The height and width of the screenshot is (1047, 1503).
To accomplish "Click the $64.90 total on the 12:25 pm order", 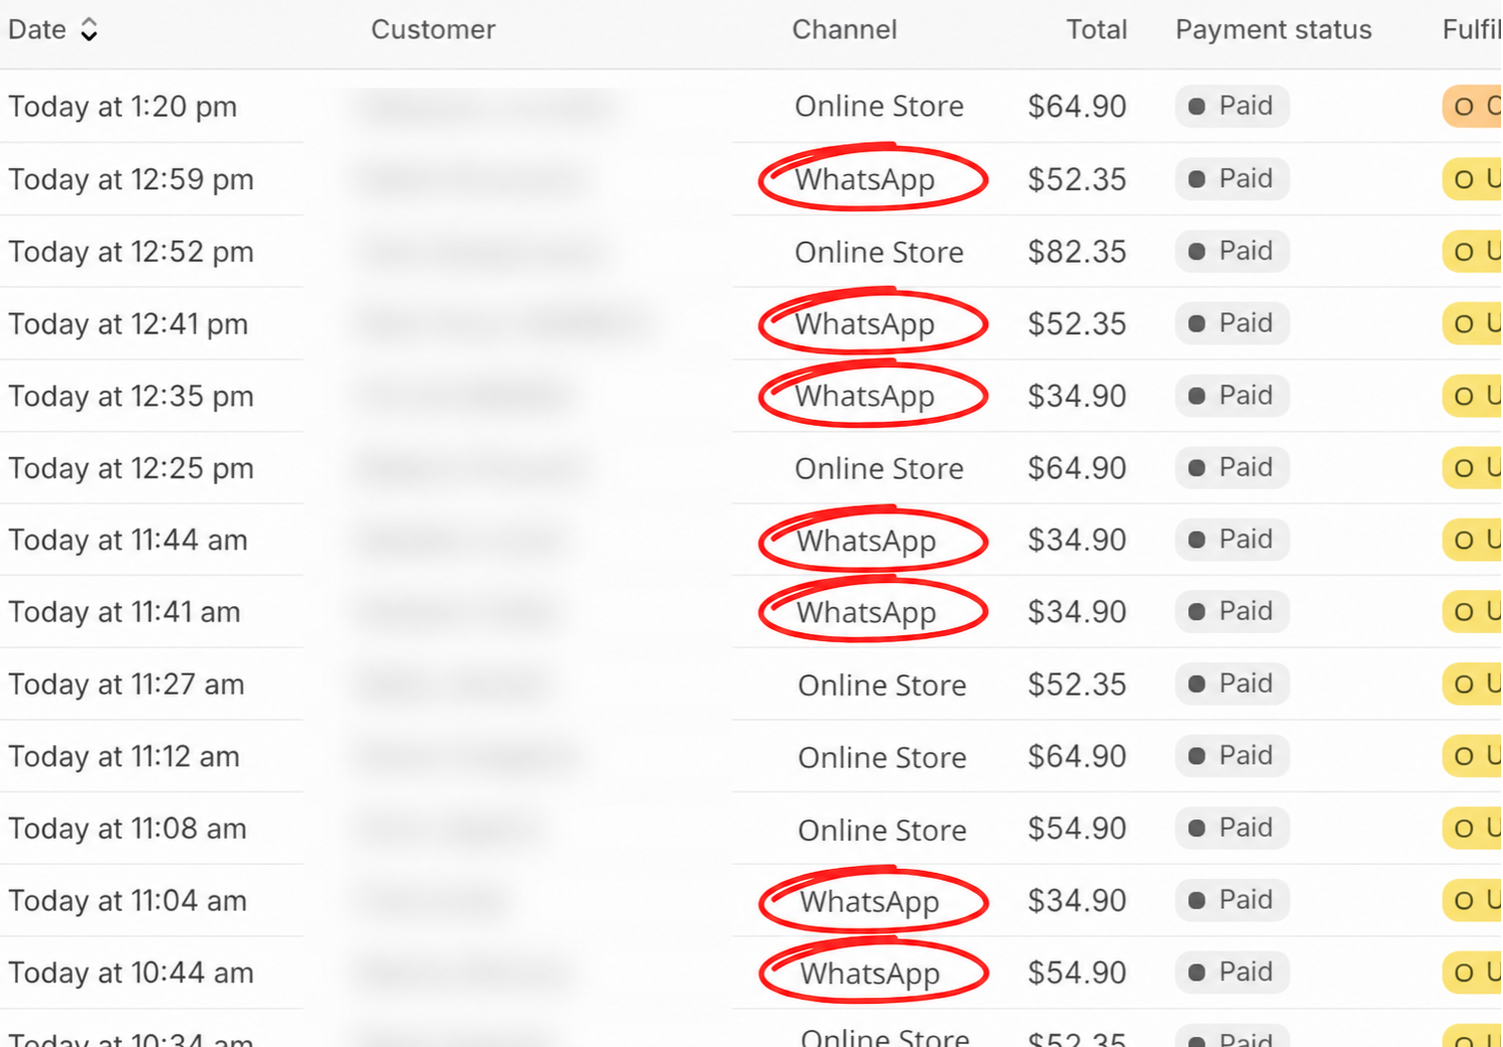I will point(1077,468).
